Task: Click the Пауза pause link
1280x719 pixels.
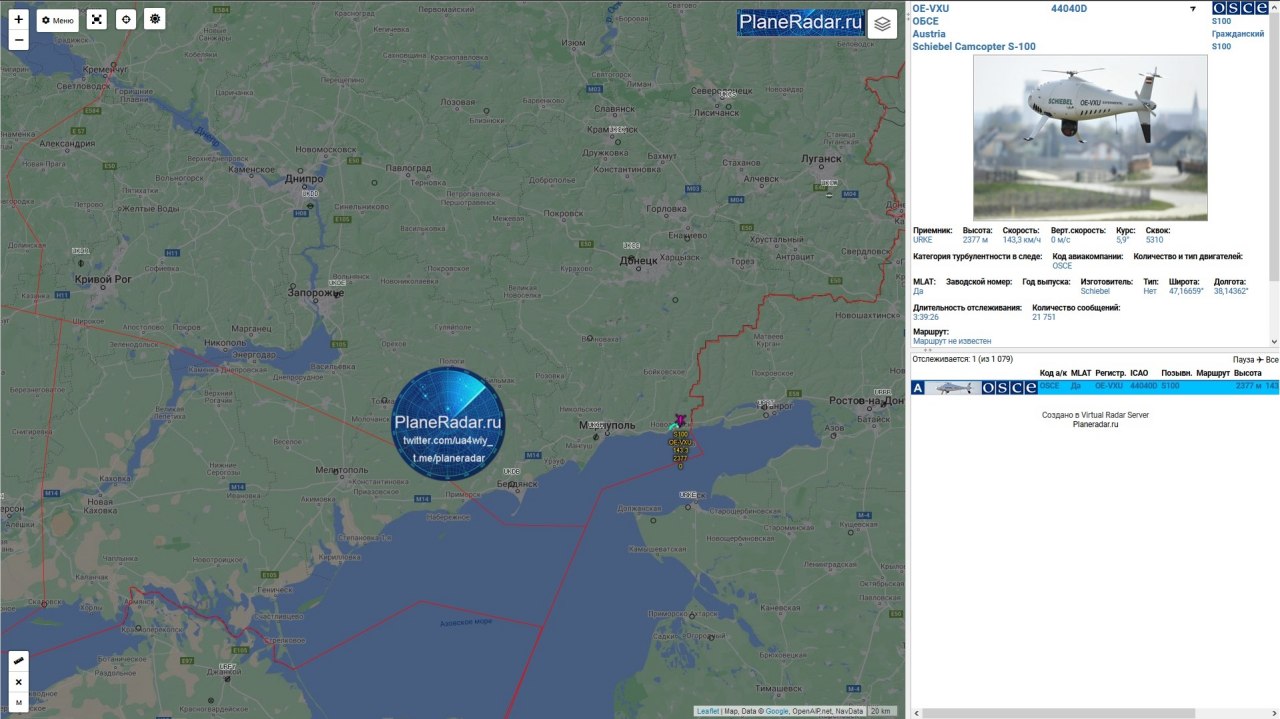Action: coord(1243,359)
